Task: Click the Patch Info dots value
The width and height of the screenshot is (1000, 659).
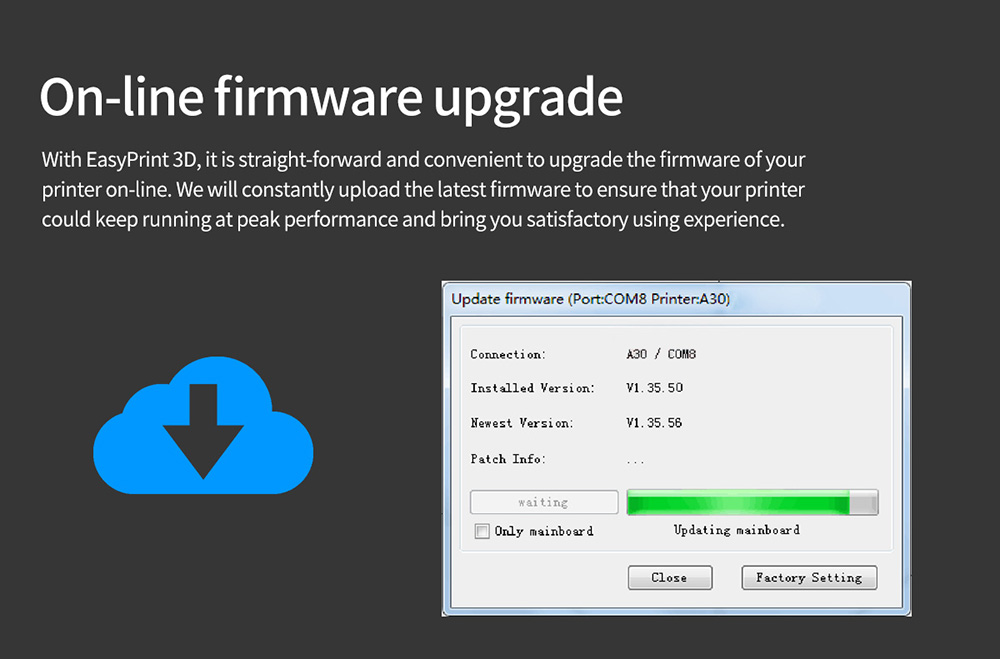Action: 635,461
